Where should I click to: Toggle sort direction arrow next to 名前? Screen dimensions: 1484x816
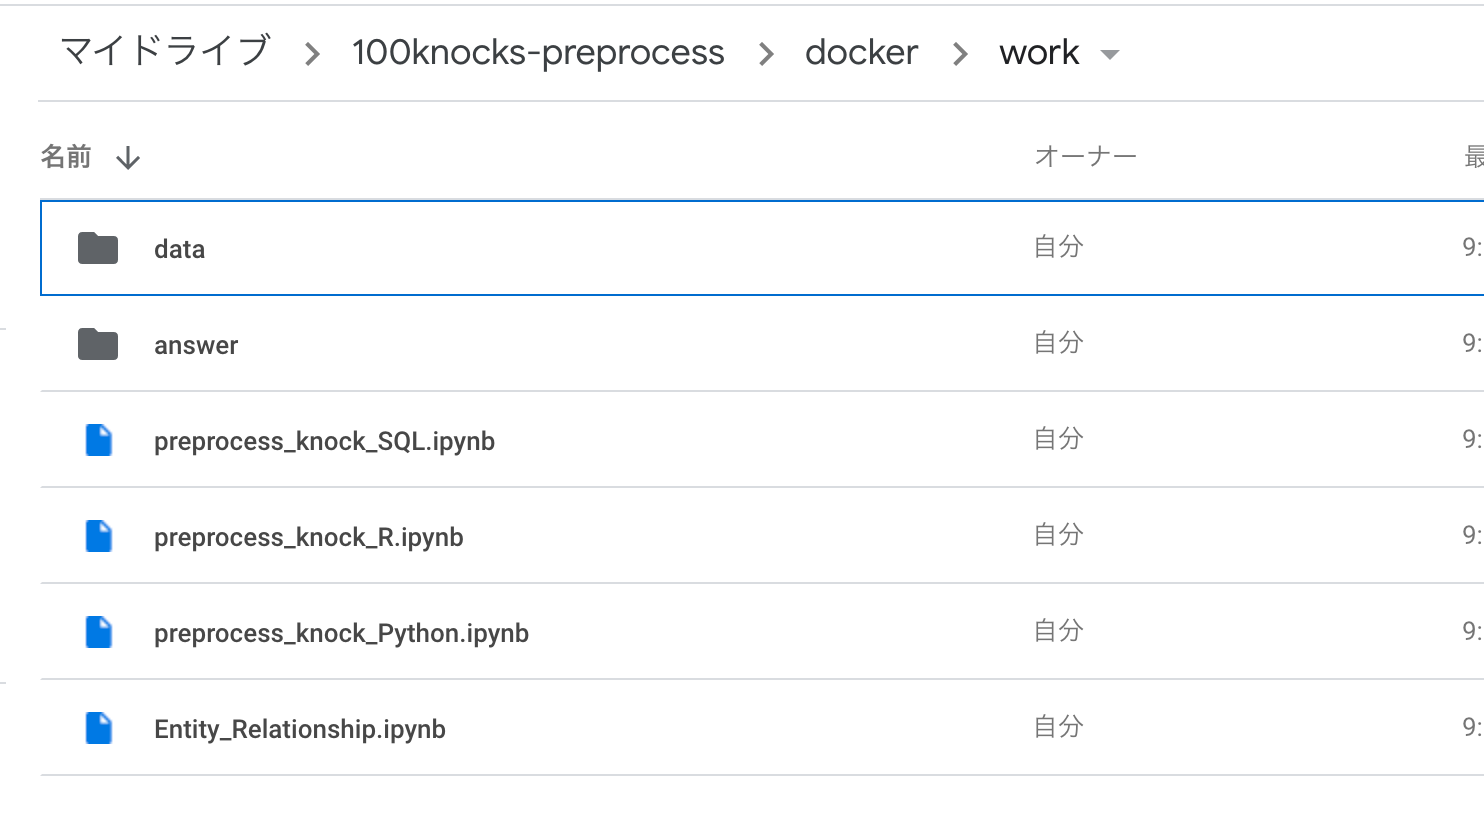(128, 158)
